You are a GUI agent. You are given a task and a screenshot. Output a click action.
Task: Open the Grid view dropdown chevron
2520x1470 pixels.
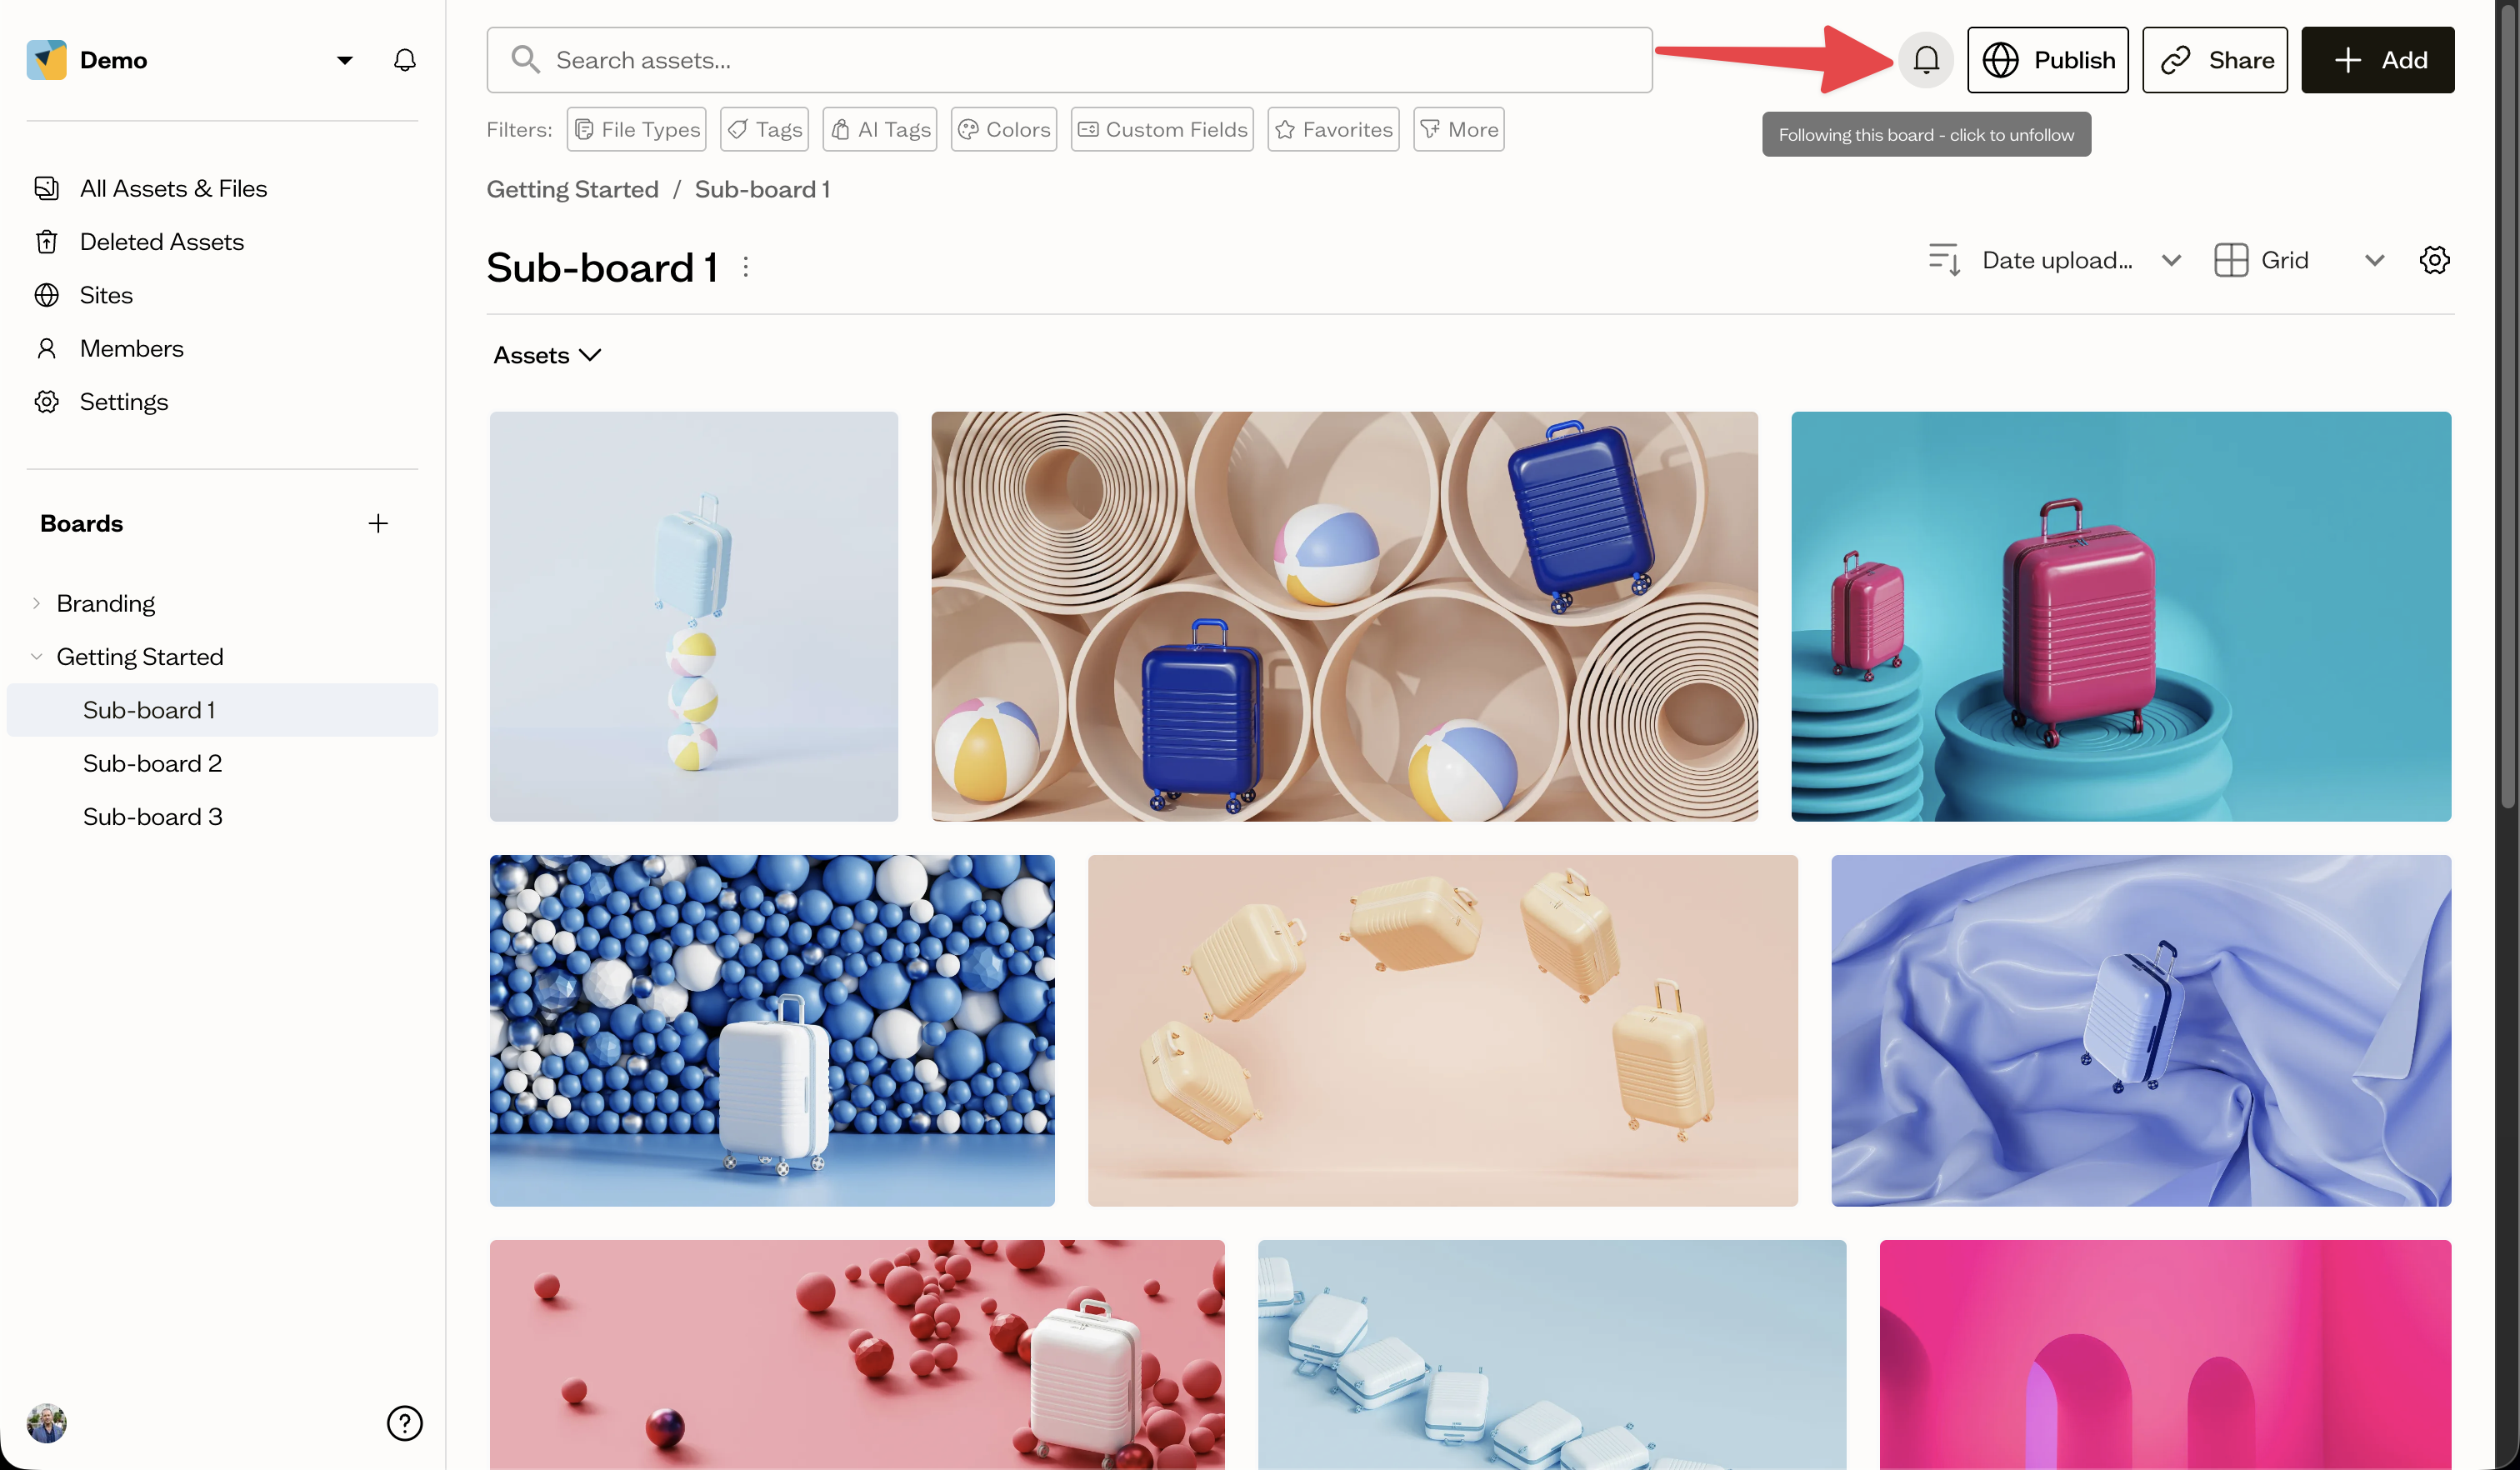tap(2374, 260)
